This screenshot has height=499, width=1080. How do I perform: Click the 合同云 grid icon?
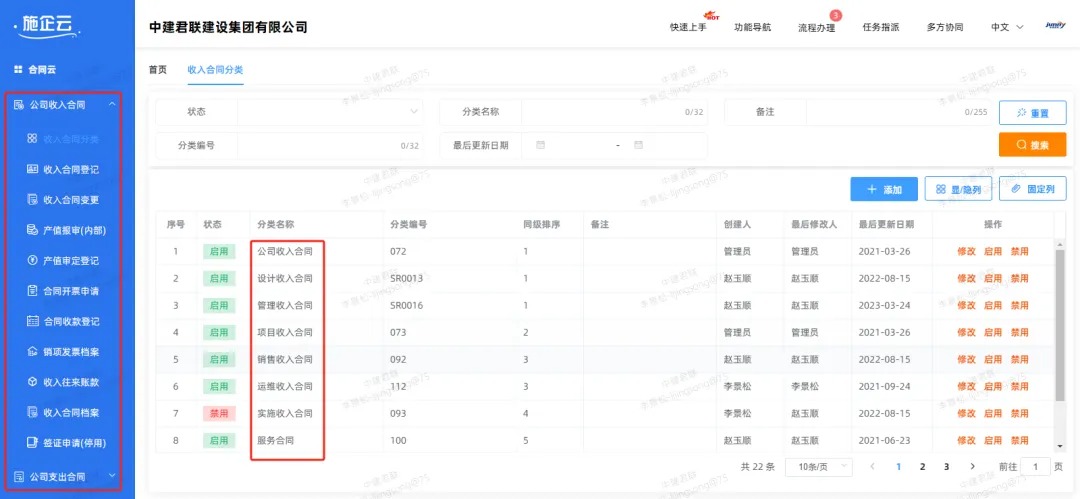(x=17, y=70)
